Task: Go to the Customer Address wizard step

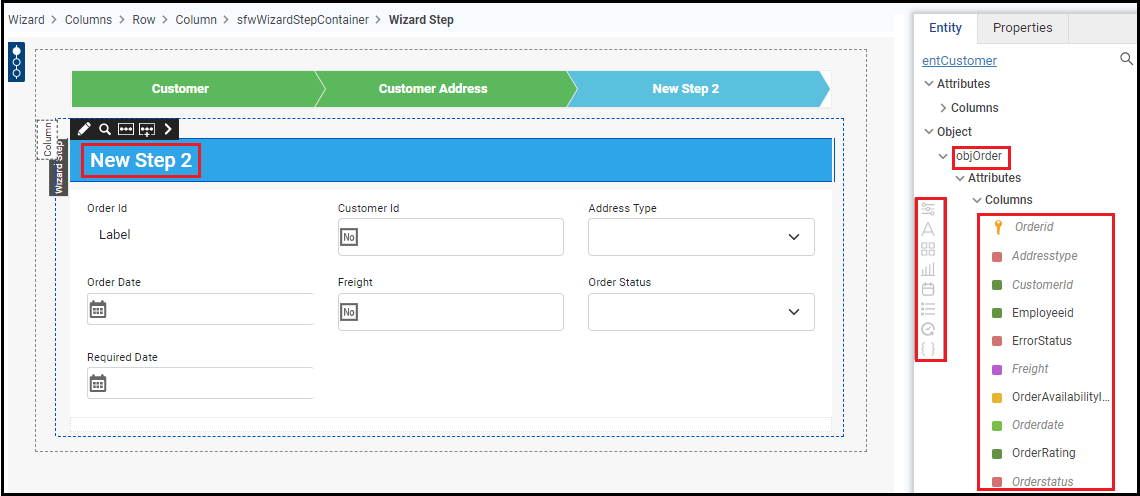Action: click(433, 89)
